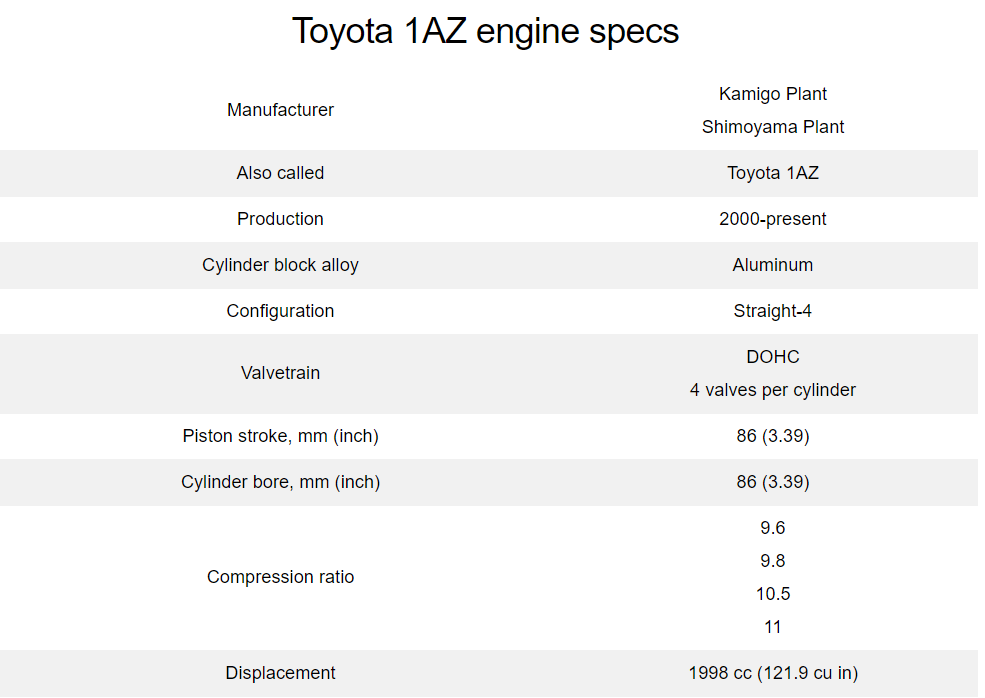Click the 10.5 compression ratio value

tap(772, 594)
